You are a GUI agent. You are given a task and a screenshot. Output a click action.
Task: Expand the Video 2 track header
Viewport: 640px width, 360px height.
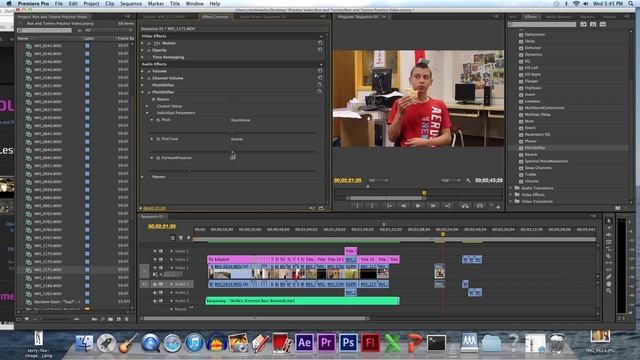(171, 259)
